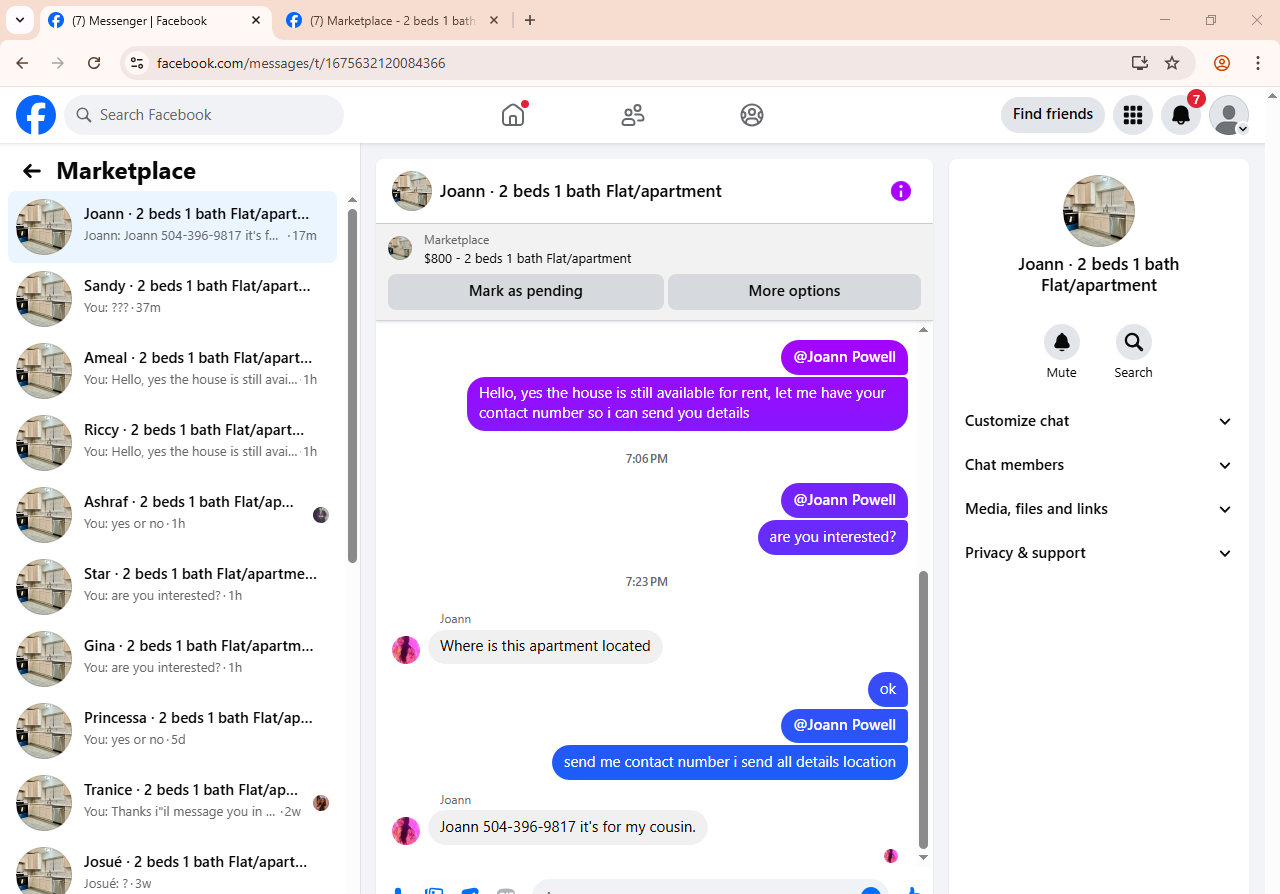The height and width of the screenshot is (894, 1280).
Task: Go back in browser history
Action: click(x=22, y=63)
